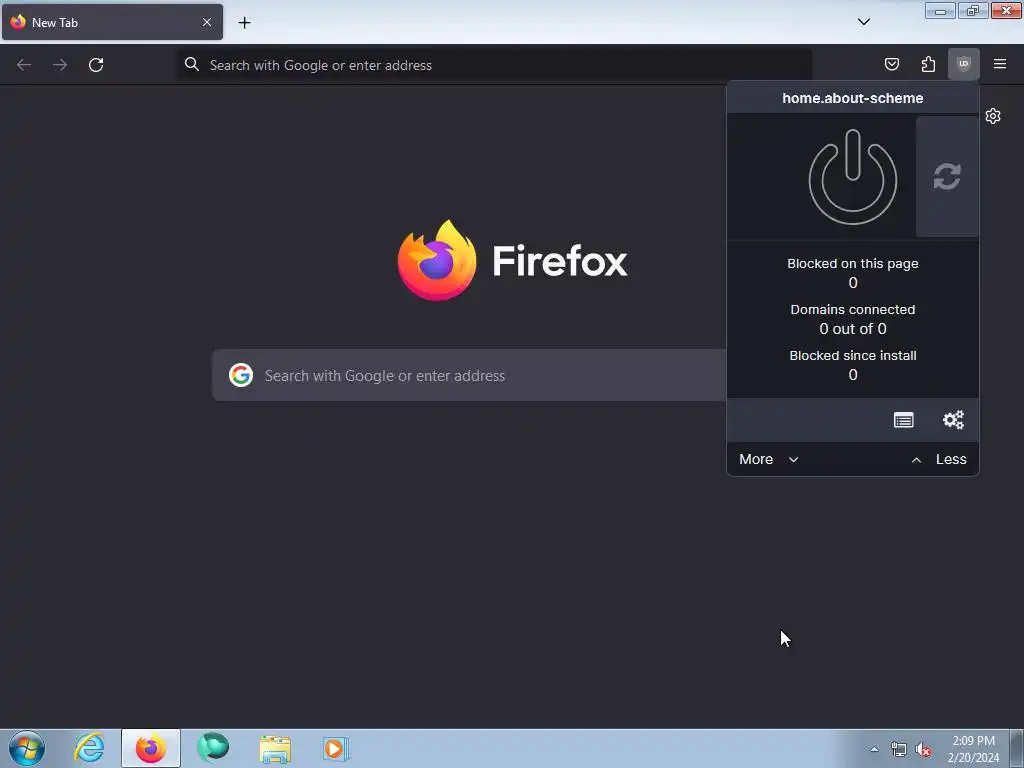Open uBlock dashboard gears icon
This screenshot has height=768, width=1024.
click(x=953, y=420)
